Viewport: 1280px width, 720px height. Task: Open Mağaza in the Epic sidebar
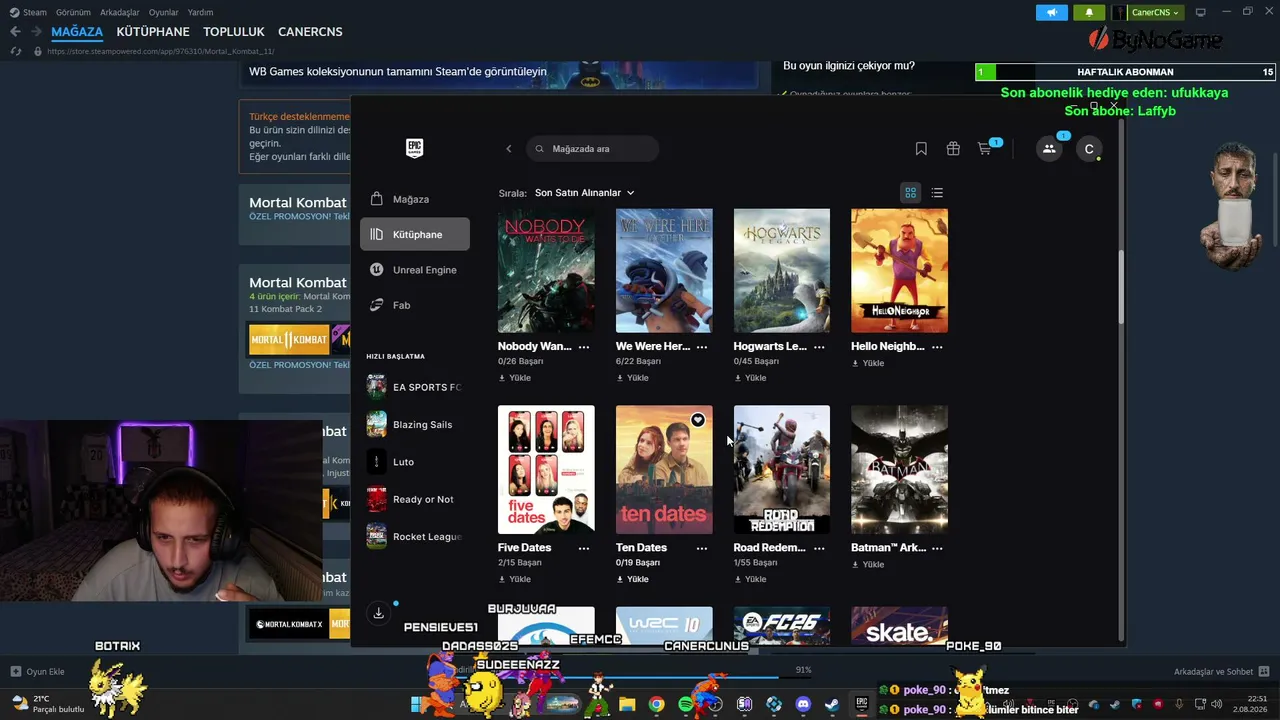[x=415, y=199]
